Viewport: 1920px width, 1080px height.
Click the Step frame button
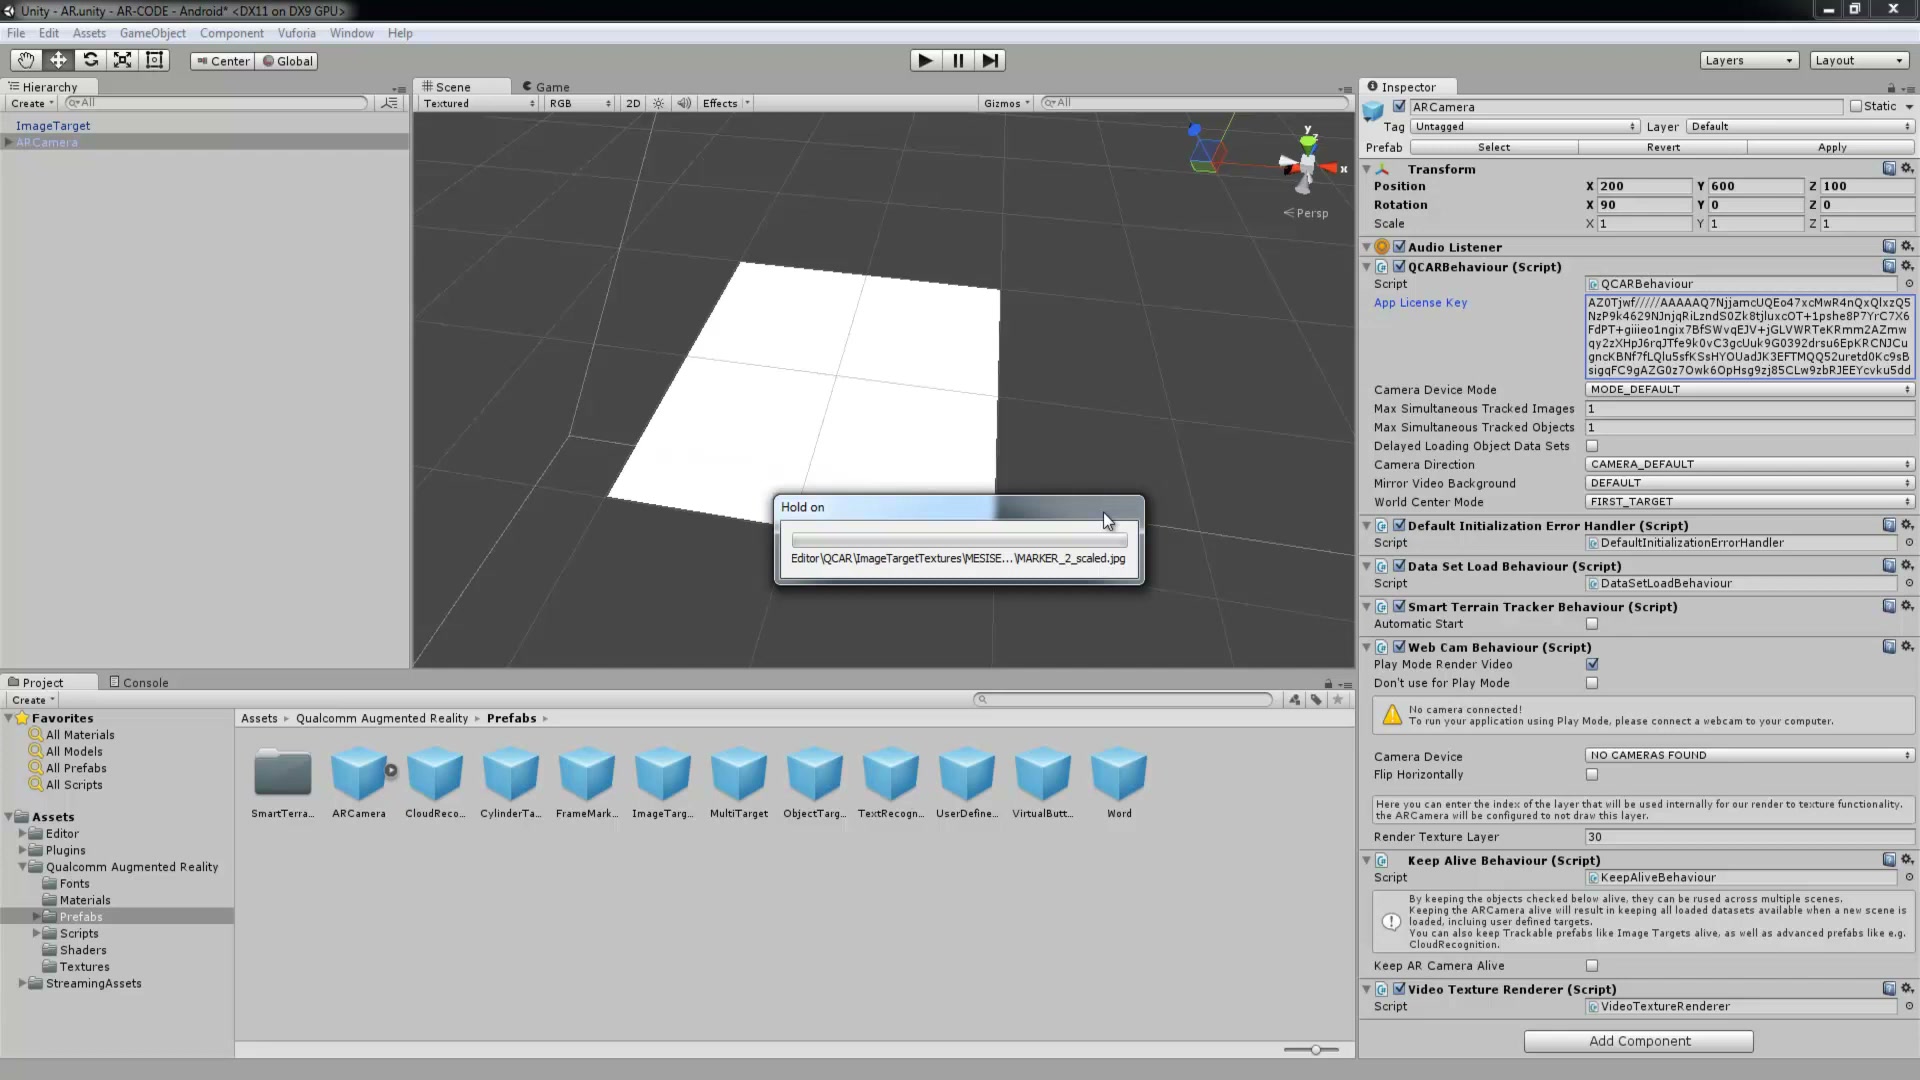(x=990, y=60)
